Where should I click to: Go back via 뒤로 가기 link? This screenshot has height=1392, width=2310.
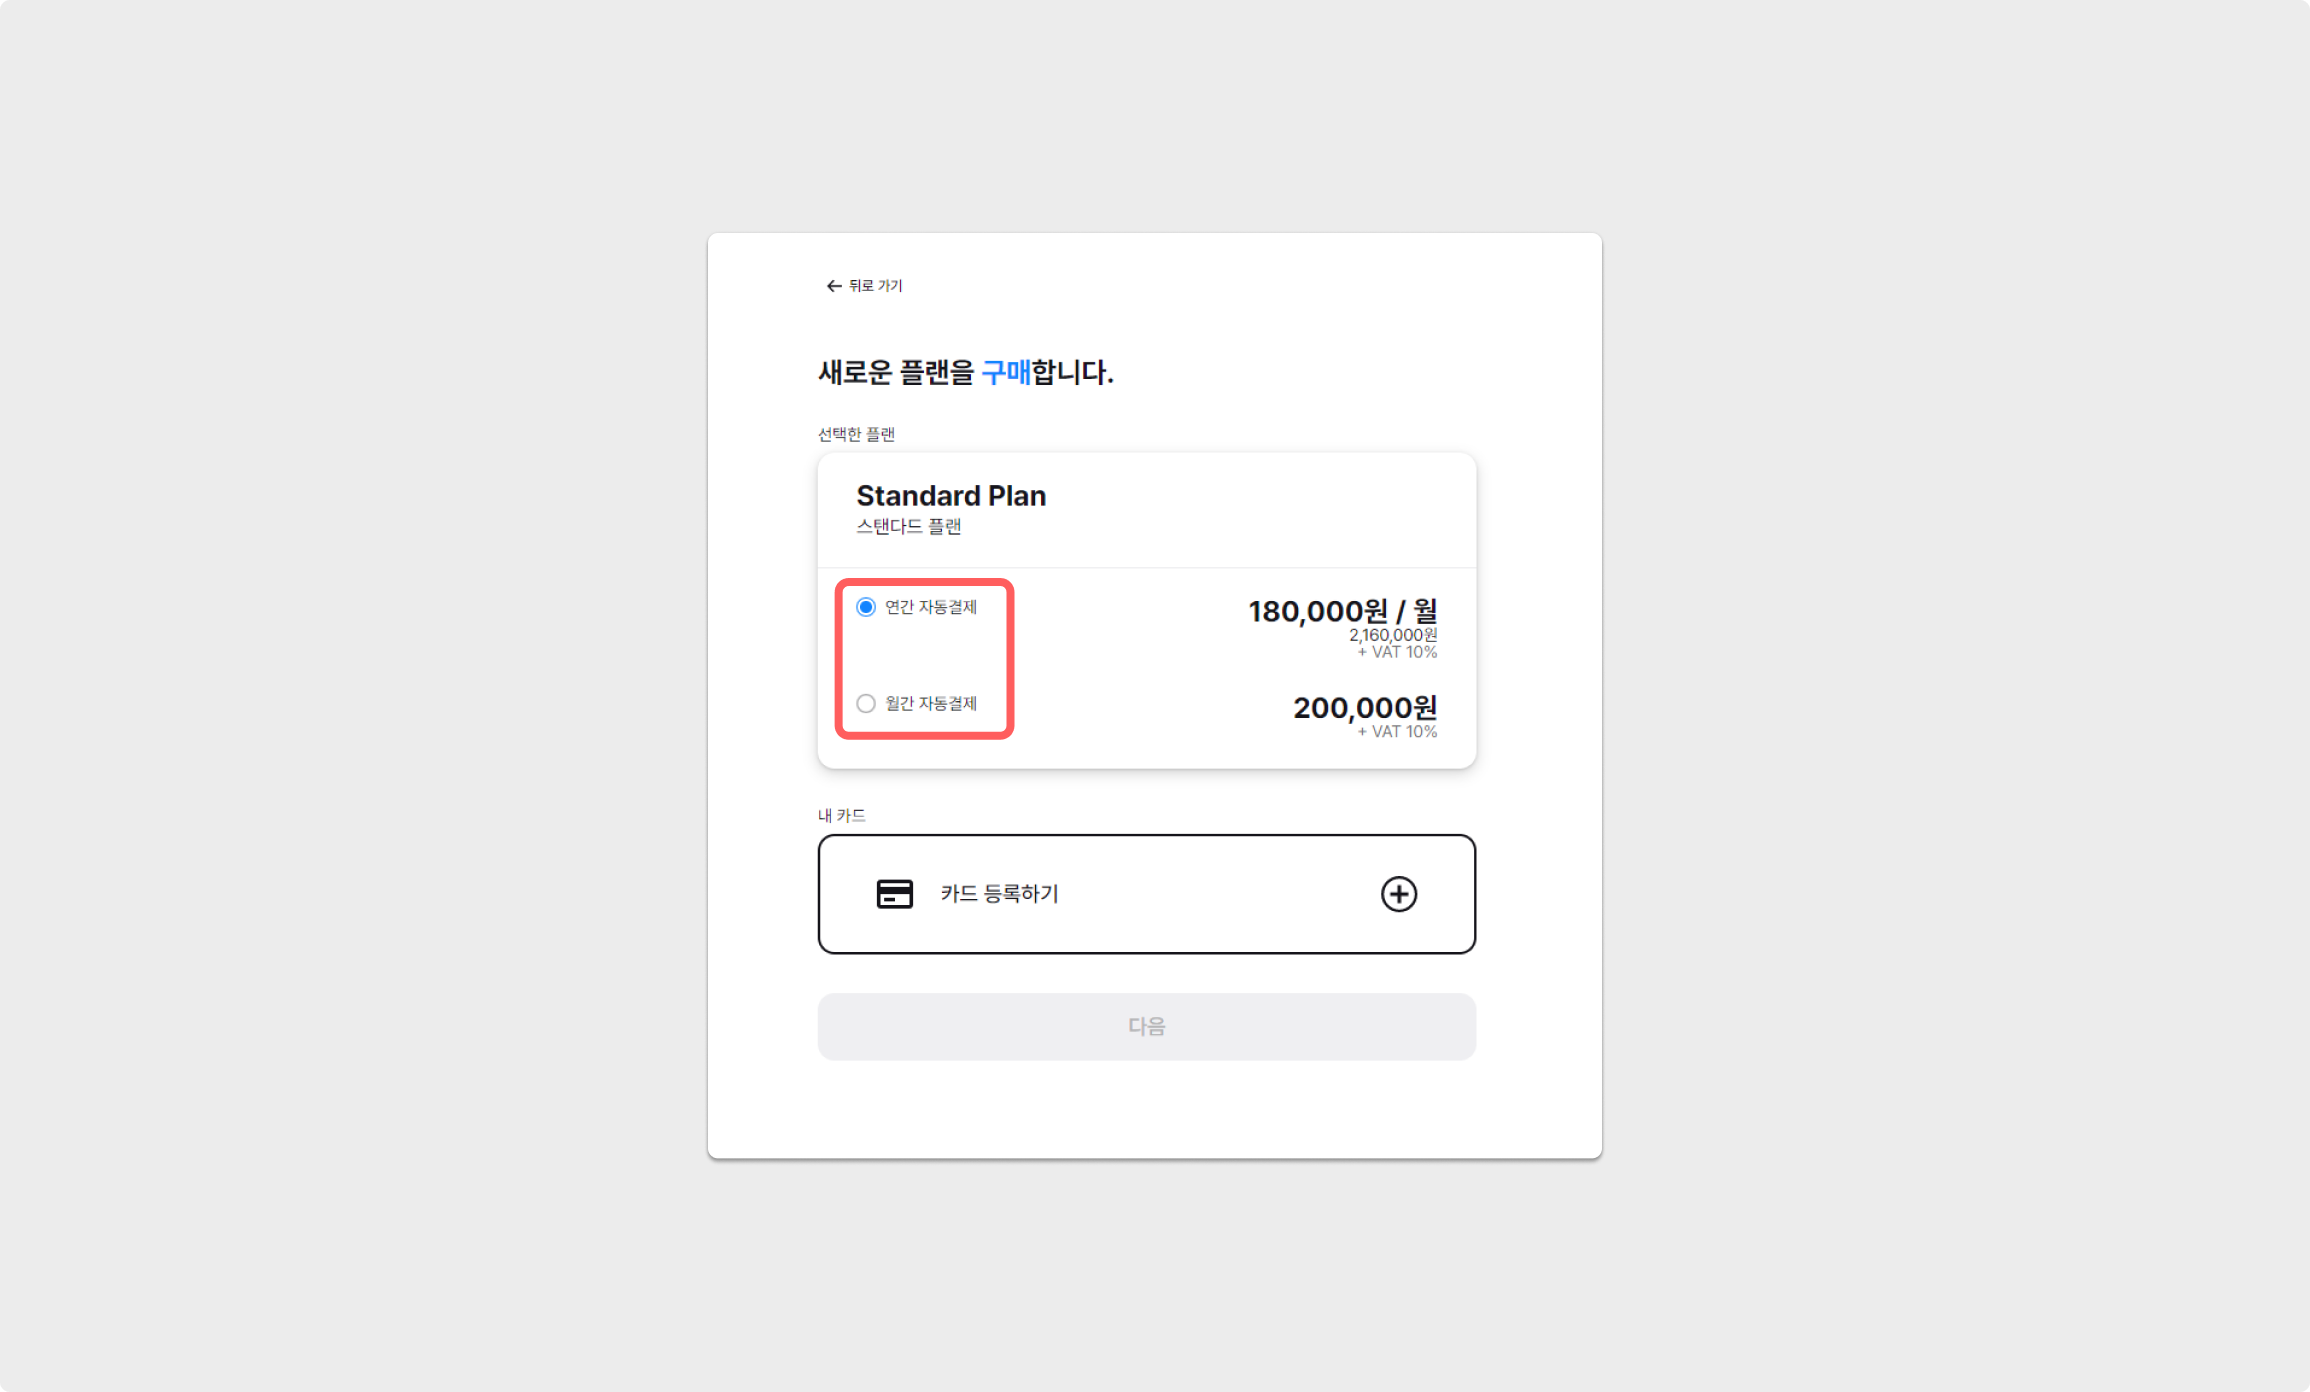[x=864, y=286]
